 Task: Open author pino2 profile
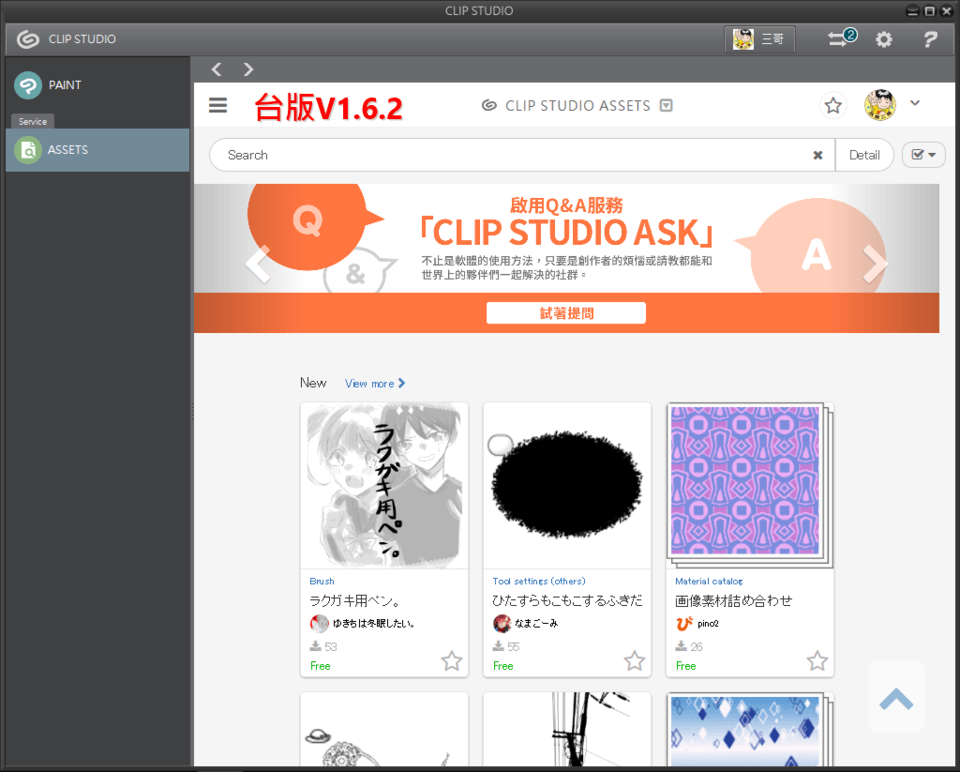coord(697,623)
